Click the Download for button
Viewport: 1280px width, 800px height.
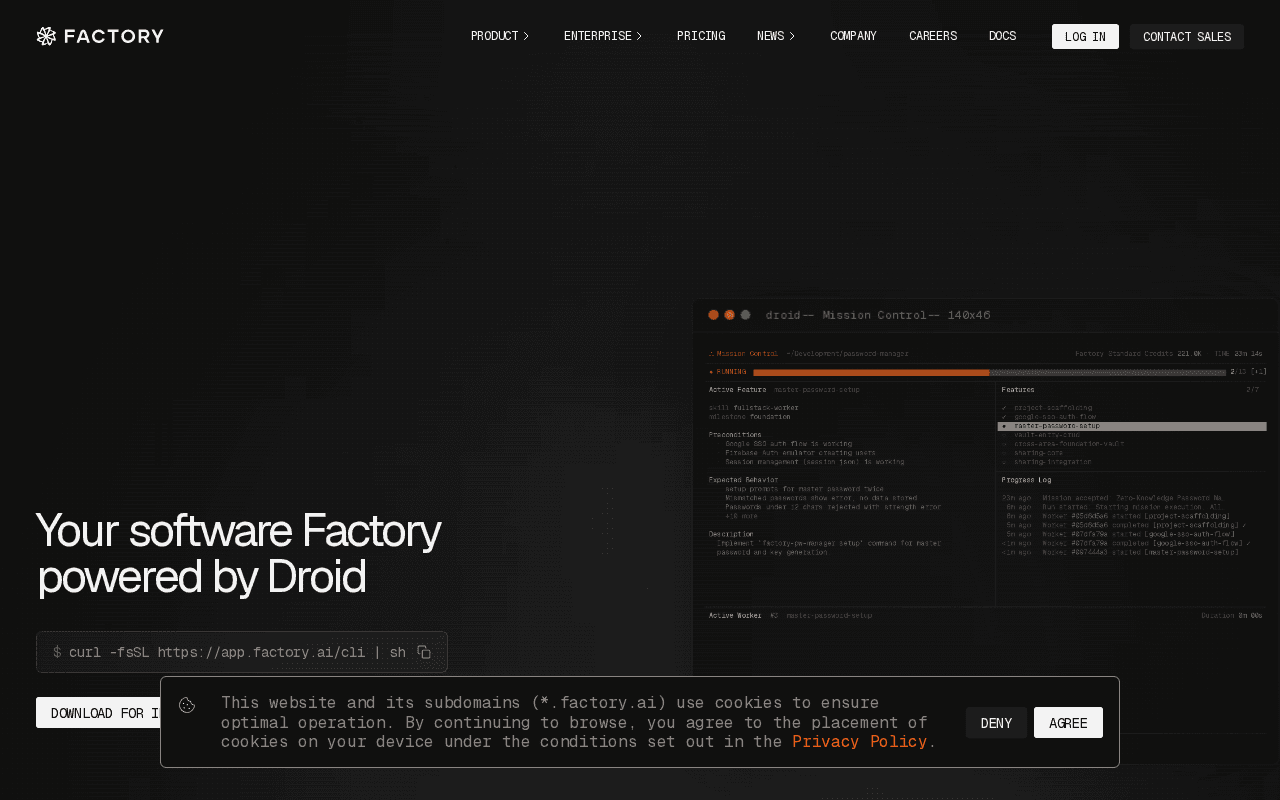(x=99, y=713)
